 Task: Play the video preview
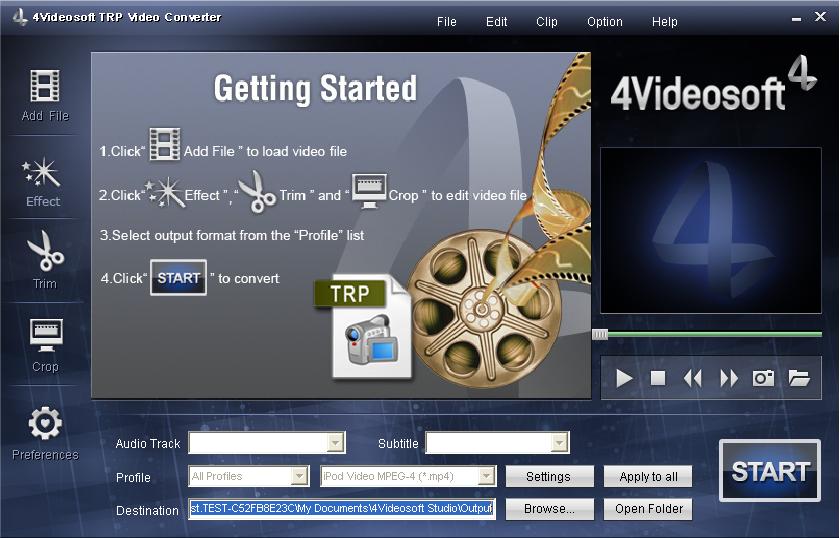624,378
